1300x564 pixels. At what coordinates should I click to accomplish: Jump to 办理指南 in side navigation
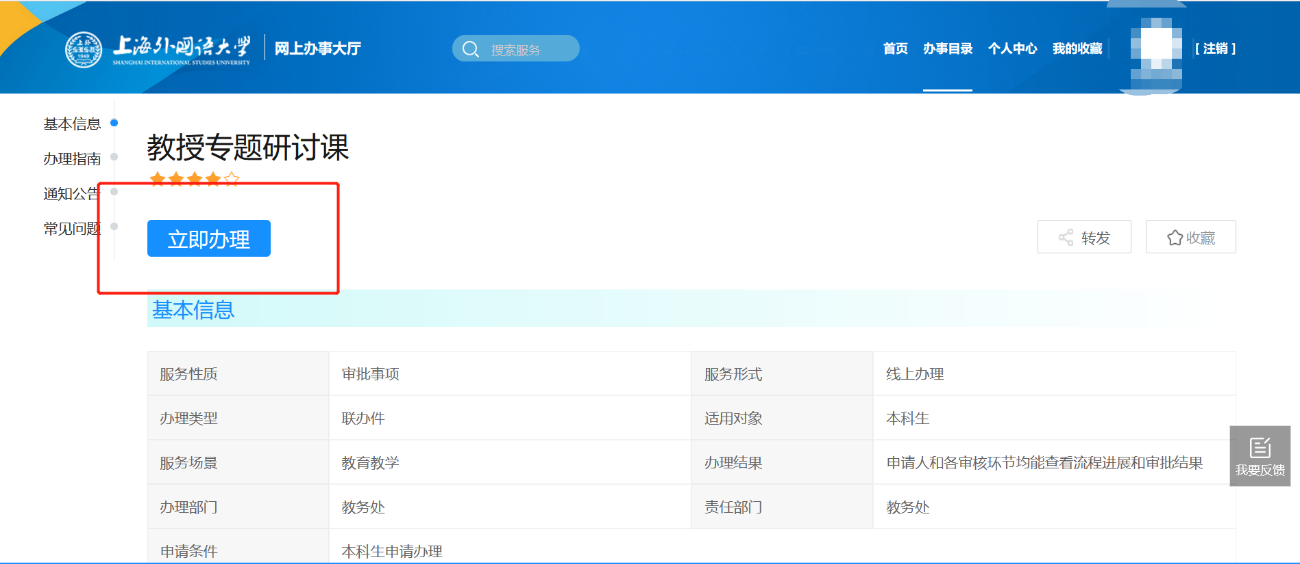coord(72,159)
